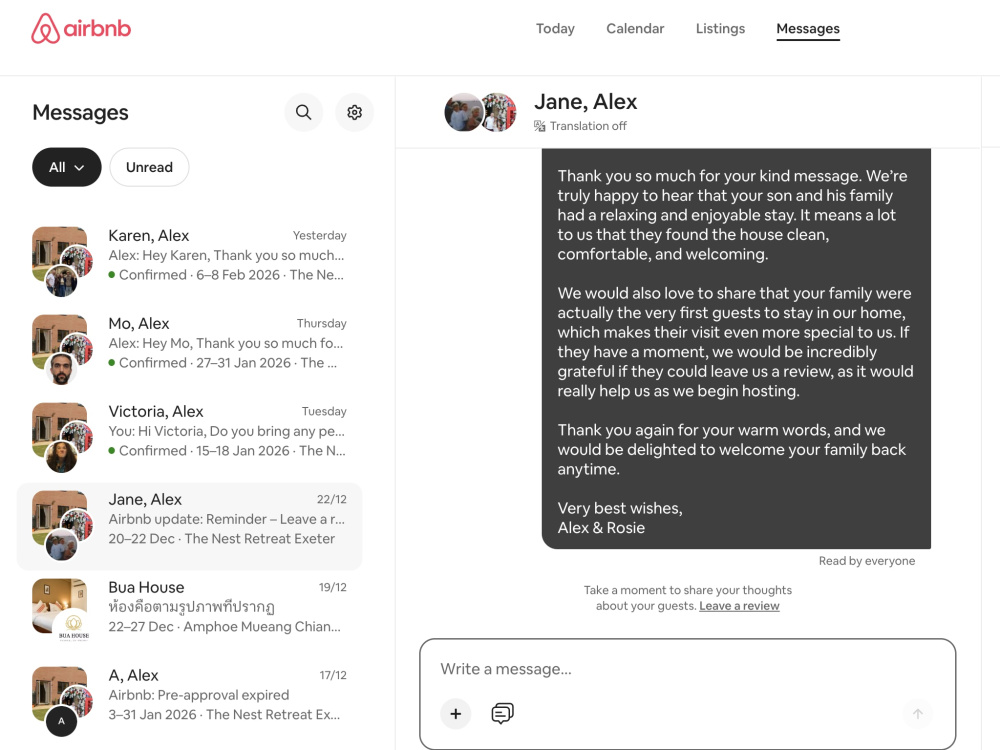This screenshot has height=750, width=1000.
Task: Click 'Confirmed · 27–31 Jan 2026' status line
Action: tap(223, 363)
